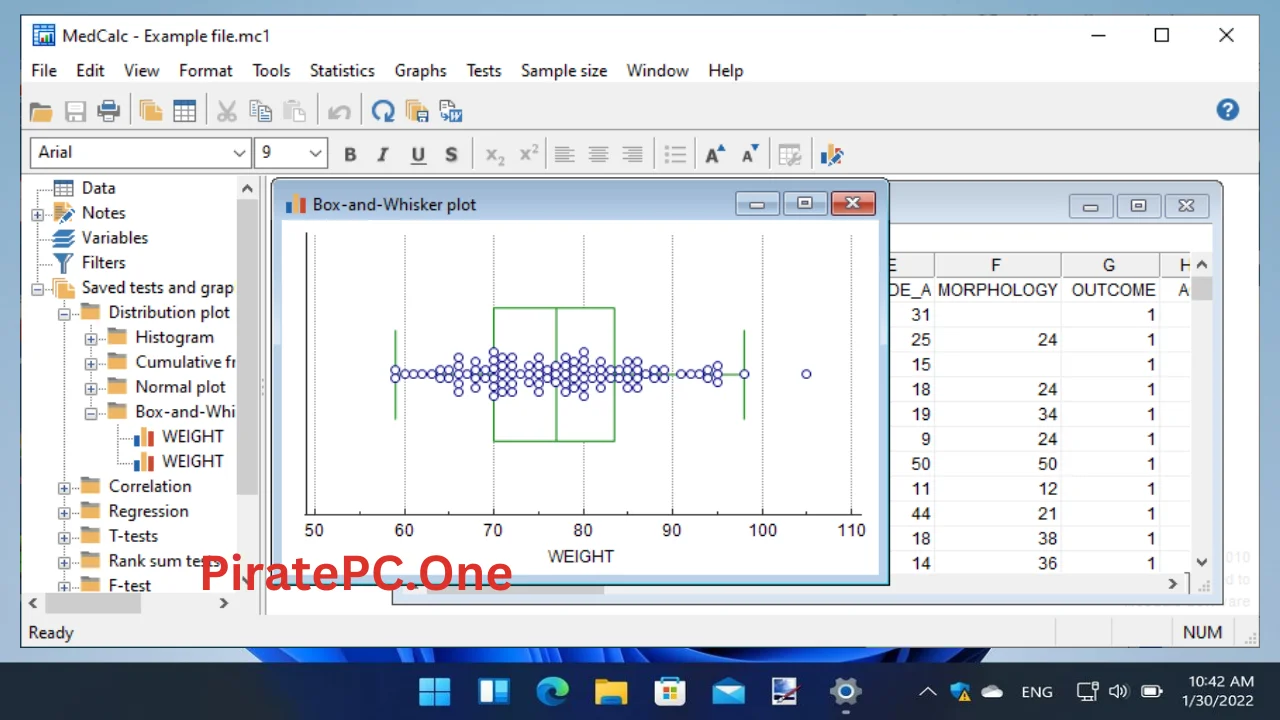Click the sidebar horizontal scrollbar right arrow

[x=224, y=604]
